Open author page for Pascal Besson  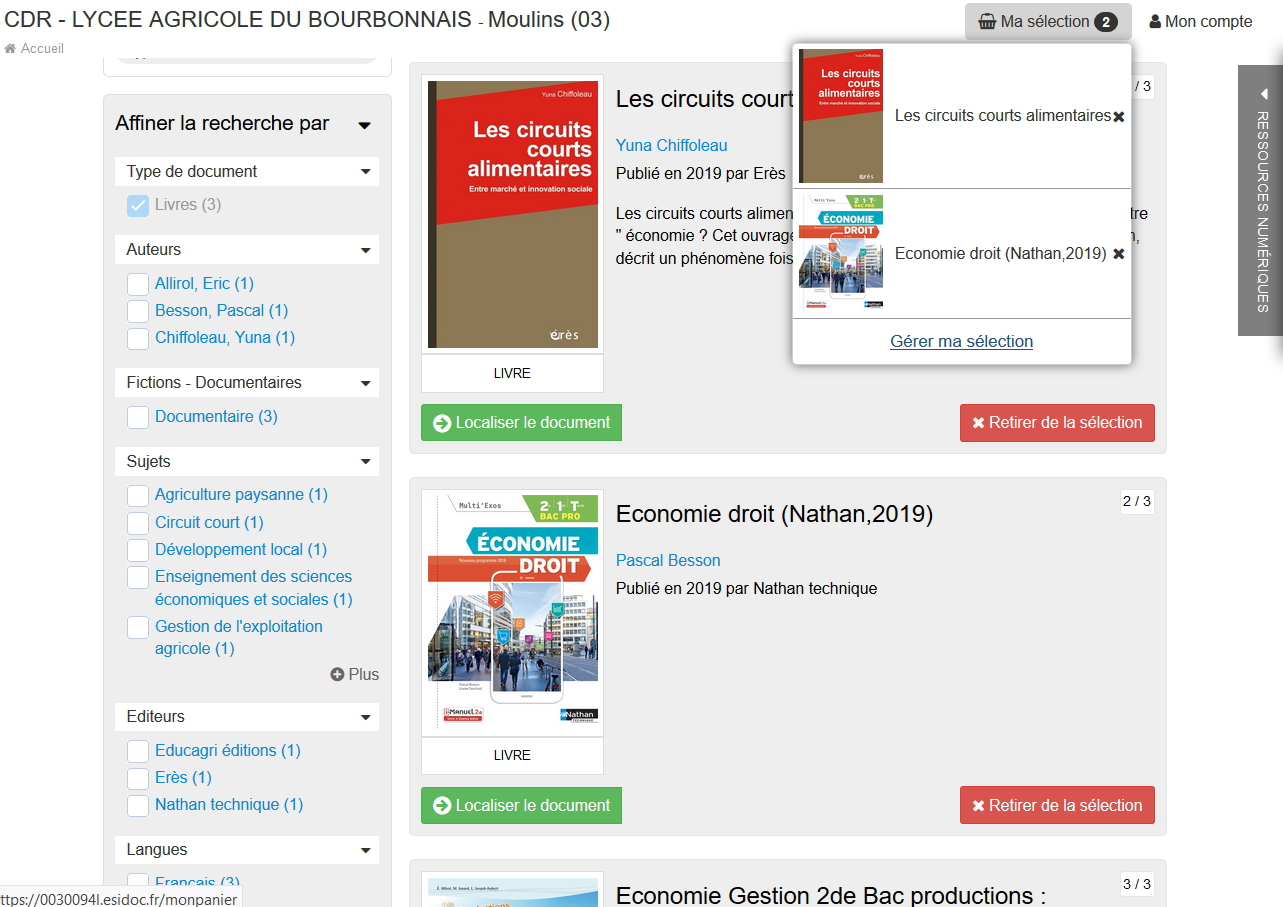(668, 561)
